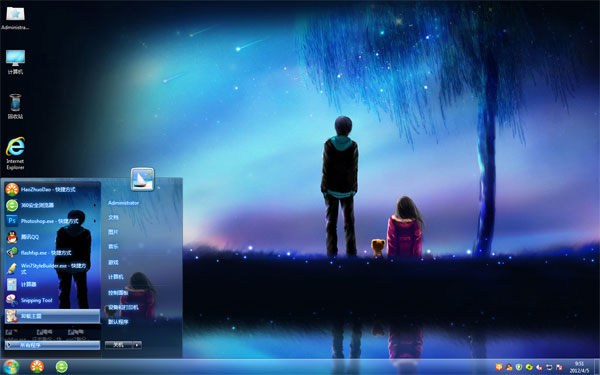Open the clock showing 9:51
Viewport: 600px width, 375px height.
(x=579, y=367)
